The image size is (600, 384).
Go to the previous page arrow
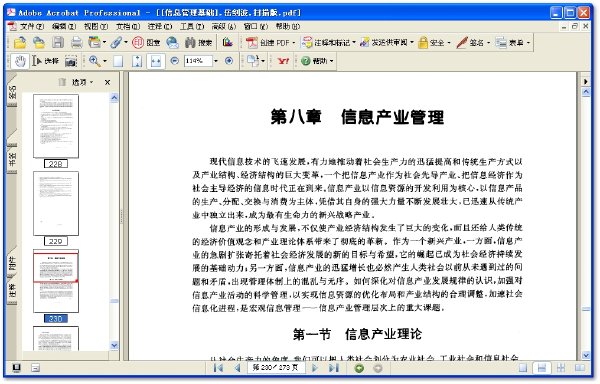(x=237, y=368)
